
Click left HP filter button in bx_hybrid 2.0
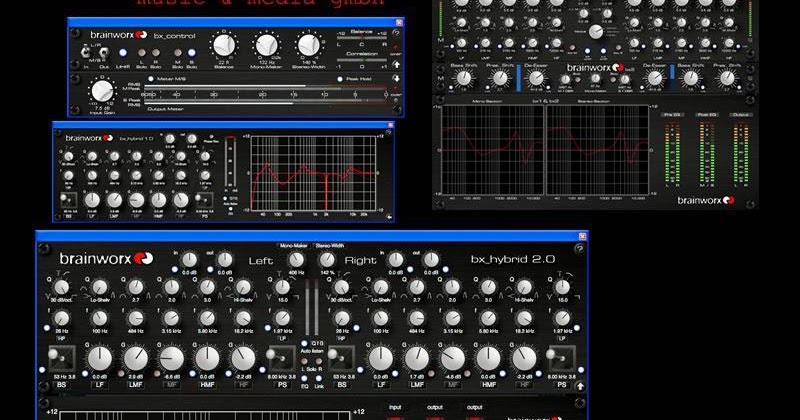tap(61, 338)
